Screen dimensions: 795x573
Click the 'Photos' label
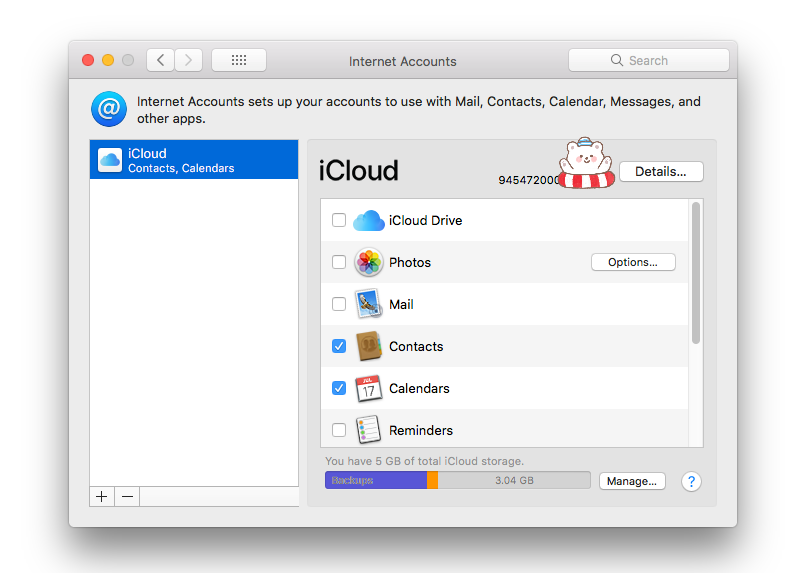[x=410, y=263]
